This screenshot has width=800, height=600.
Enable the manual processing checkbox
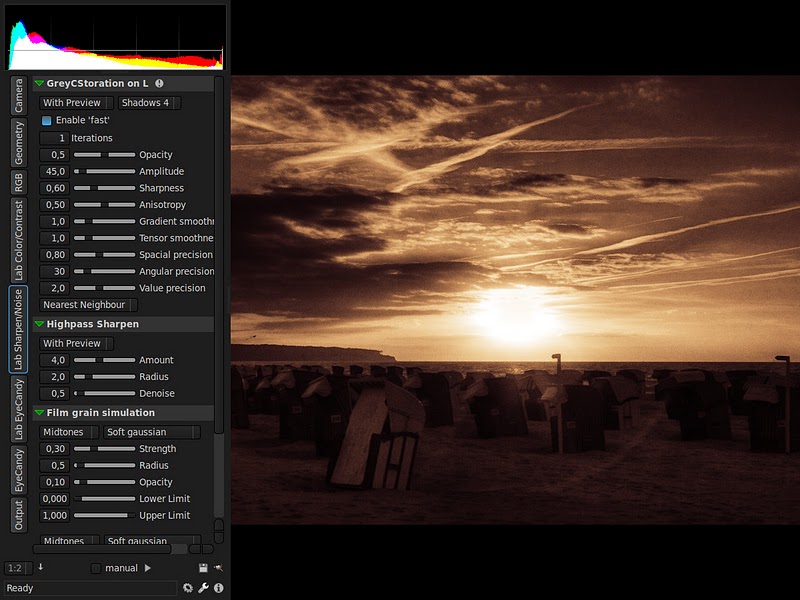coord(96,568)
